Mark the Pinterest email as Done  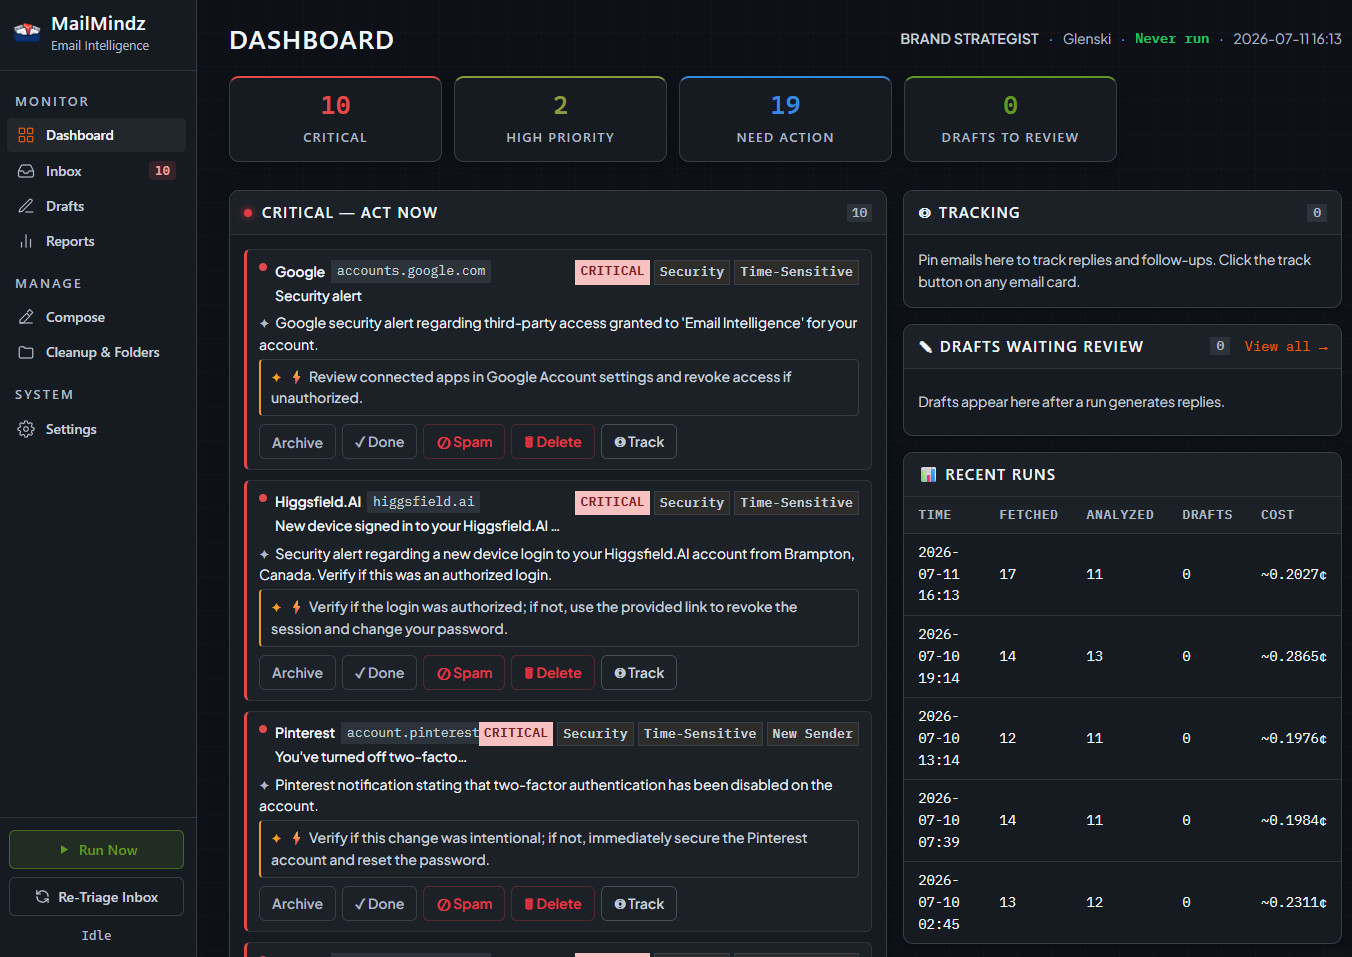click(379, 904)
